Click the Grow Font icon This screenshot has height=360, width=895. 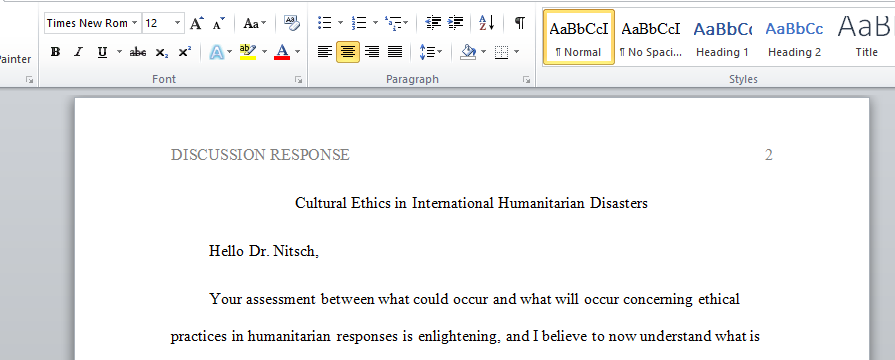pos(196,23)
